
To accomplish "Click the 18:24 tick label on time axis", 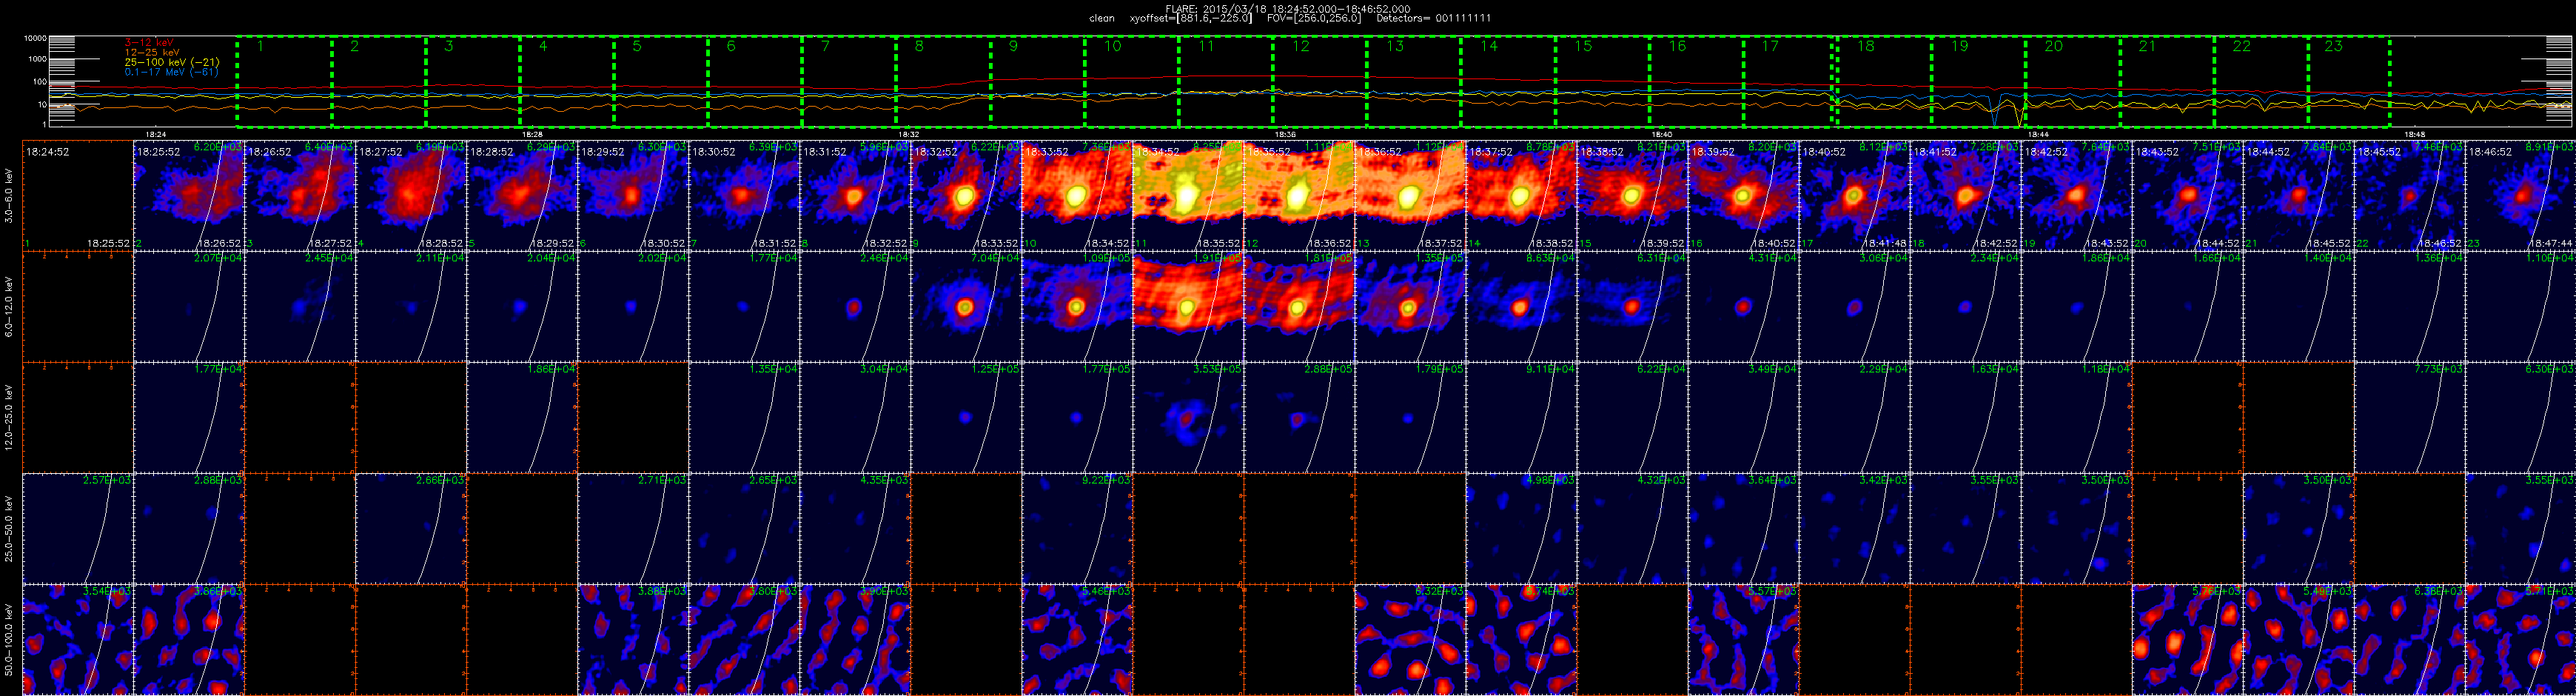I will coord(155,133).
